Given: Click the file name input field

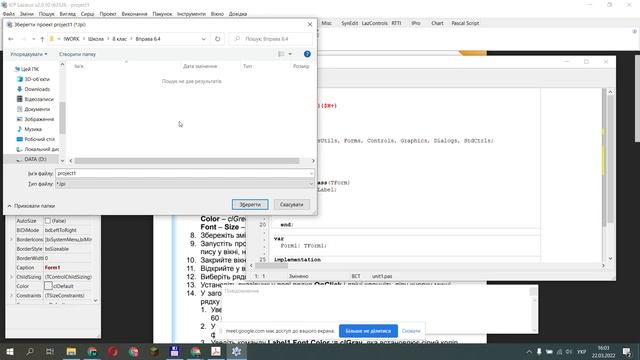Looking at the screenshot, I should [182, 173].
